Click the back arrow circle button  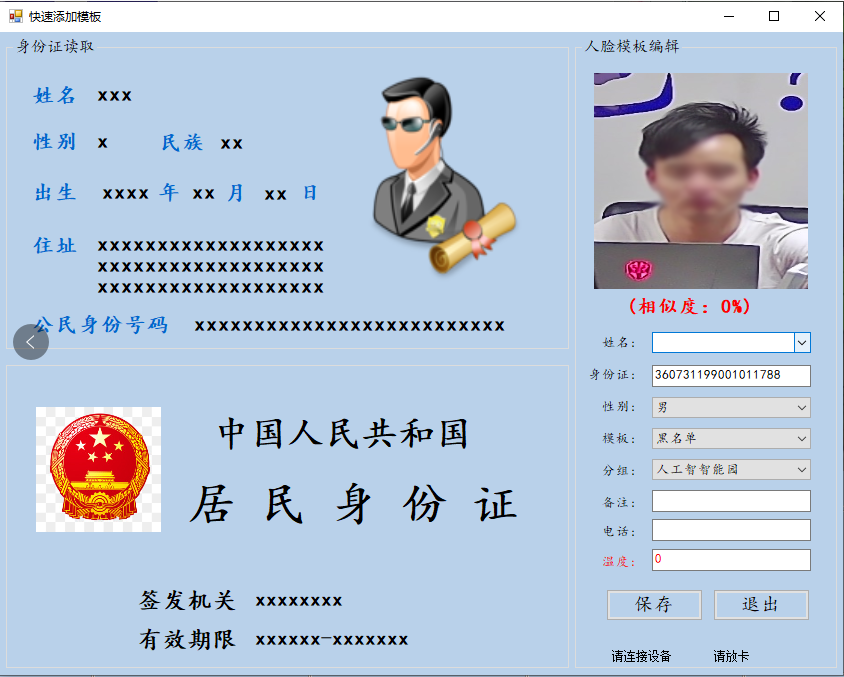pyautogui.click(x=31, y=342)
